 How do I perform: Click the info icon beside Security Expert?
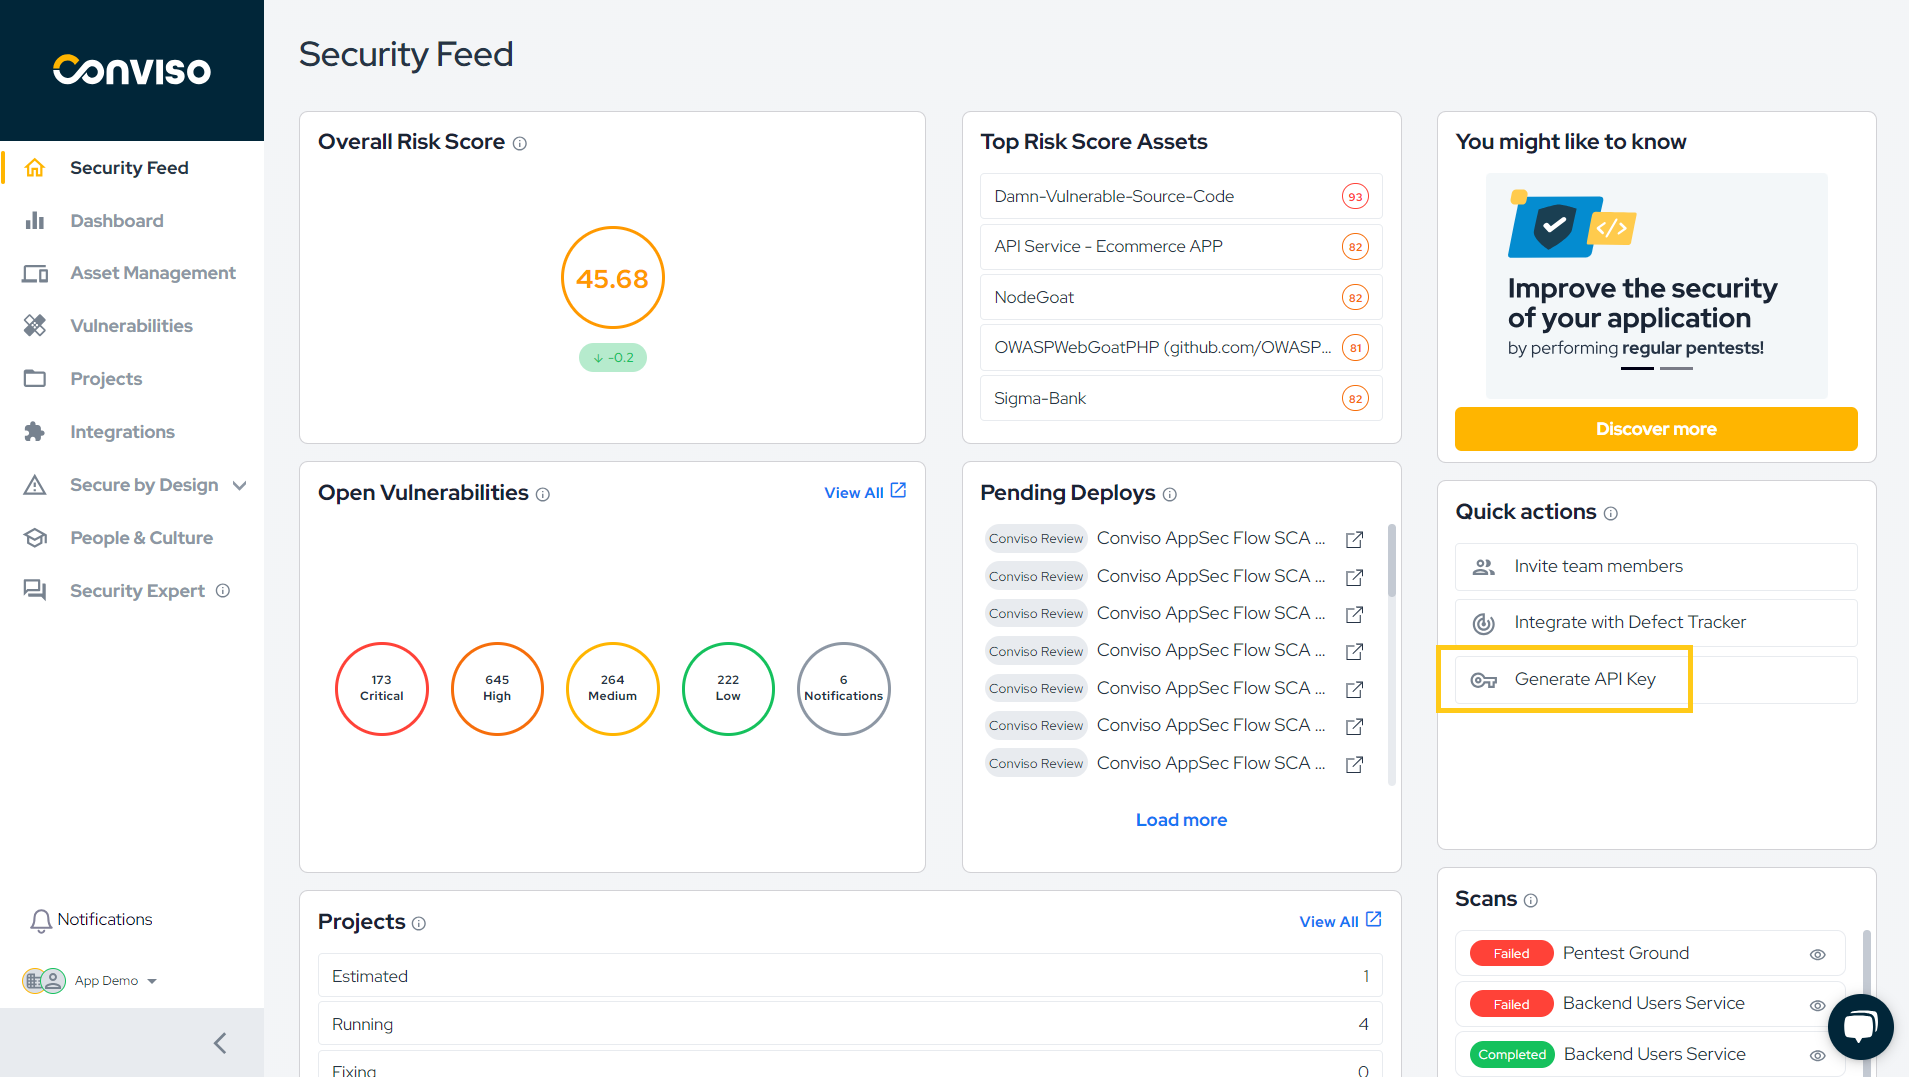[223, 591]
